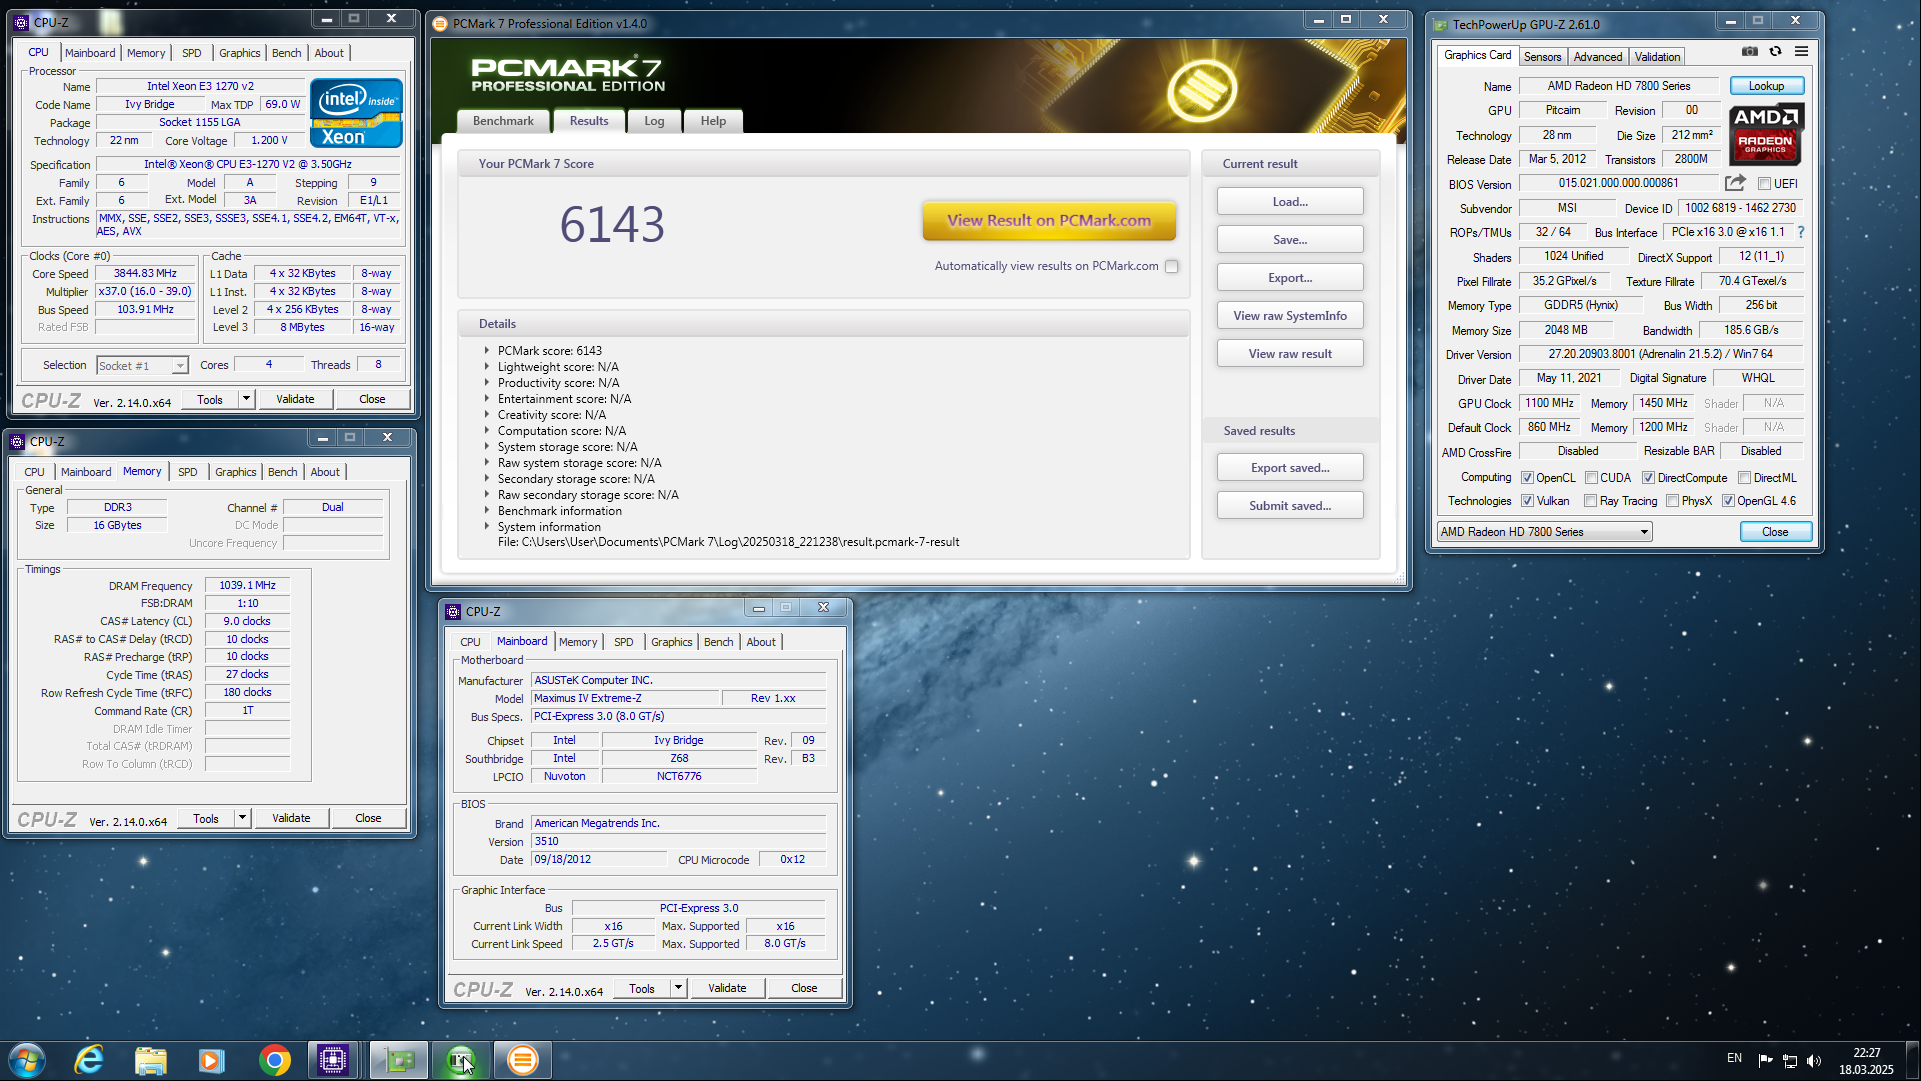Click the volume speaker icon in system tray
The width and height of the screenshot is (1921, 1081).
(1814, 1060)
